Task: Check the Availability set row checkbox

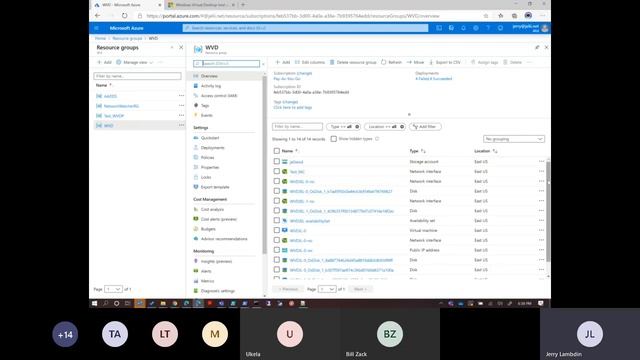Action: 277,220
